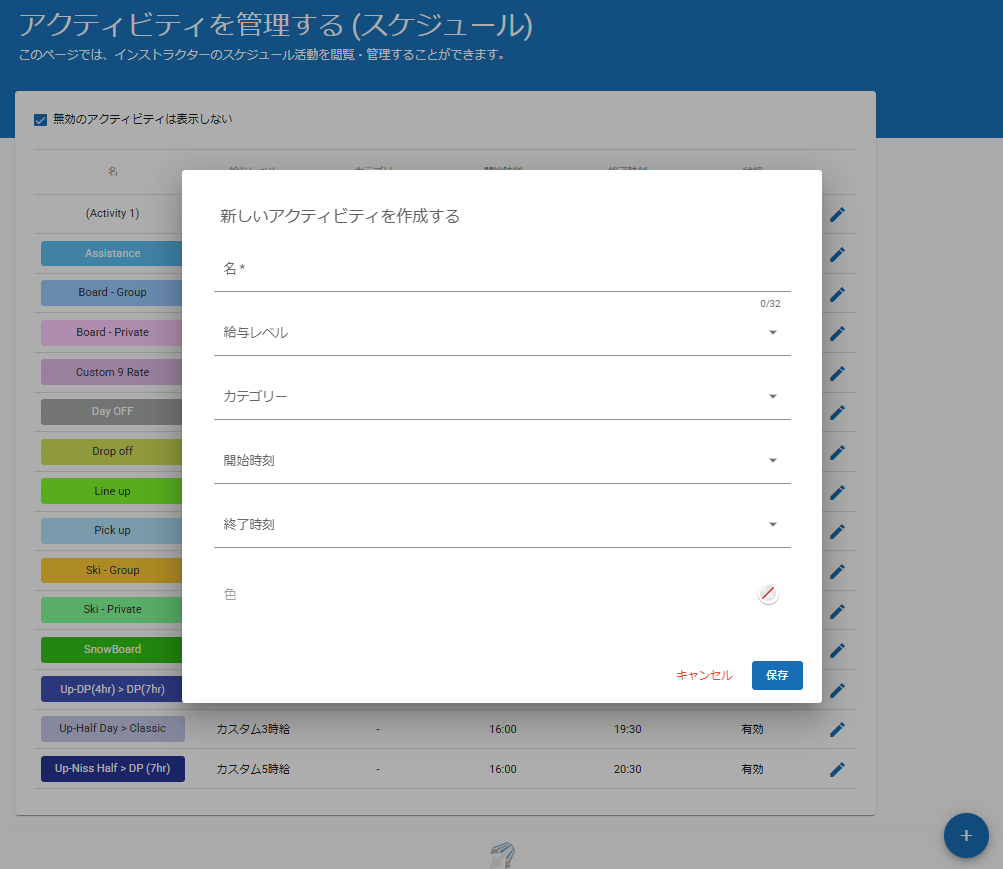1003x869 pixels.
Task: Open the 開始時刻 time dropdown
Action: pyautogui.click(x=501, y=461)
